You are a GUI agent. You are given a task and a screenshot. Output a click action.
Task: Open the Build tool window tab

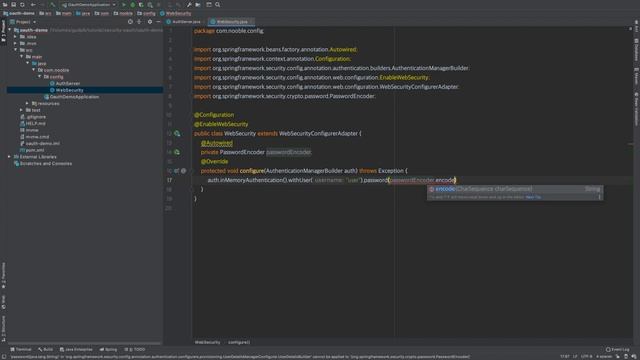[45, 349]
